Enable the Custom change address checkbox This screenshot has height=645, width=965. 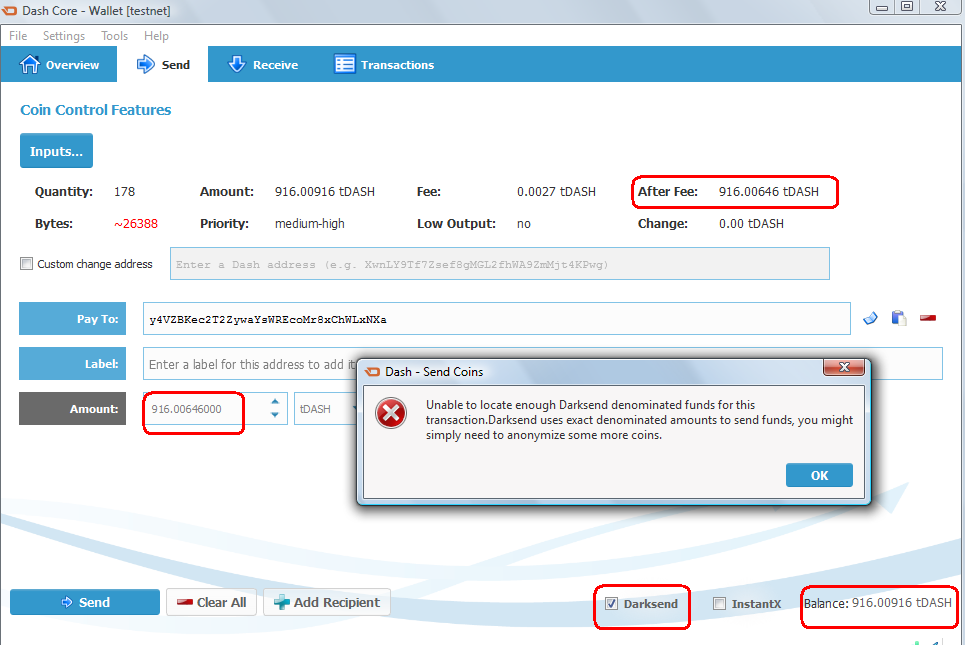coord(26,264)
